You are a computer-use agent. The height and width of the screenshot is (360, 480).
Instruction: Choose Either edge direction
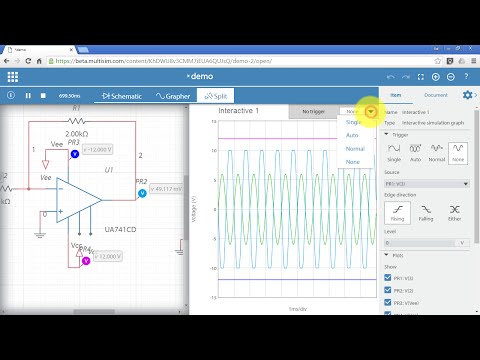(x=455, y=213)
